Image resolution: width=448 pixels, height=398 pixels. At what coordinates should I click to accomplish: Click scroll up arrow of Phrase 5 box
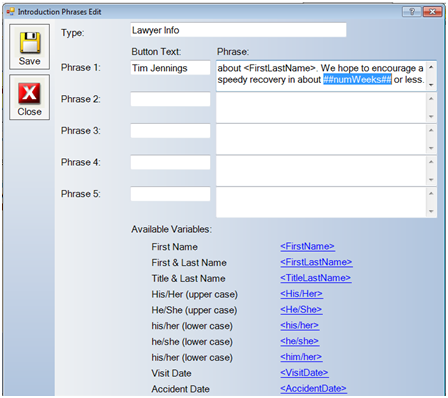(x=431, y=194)
